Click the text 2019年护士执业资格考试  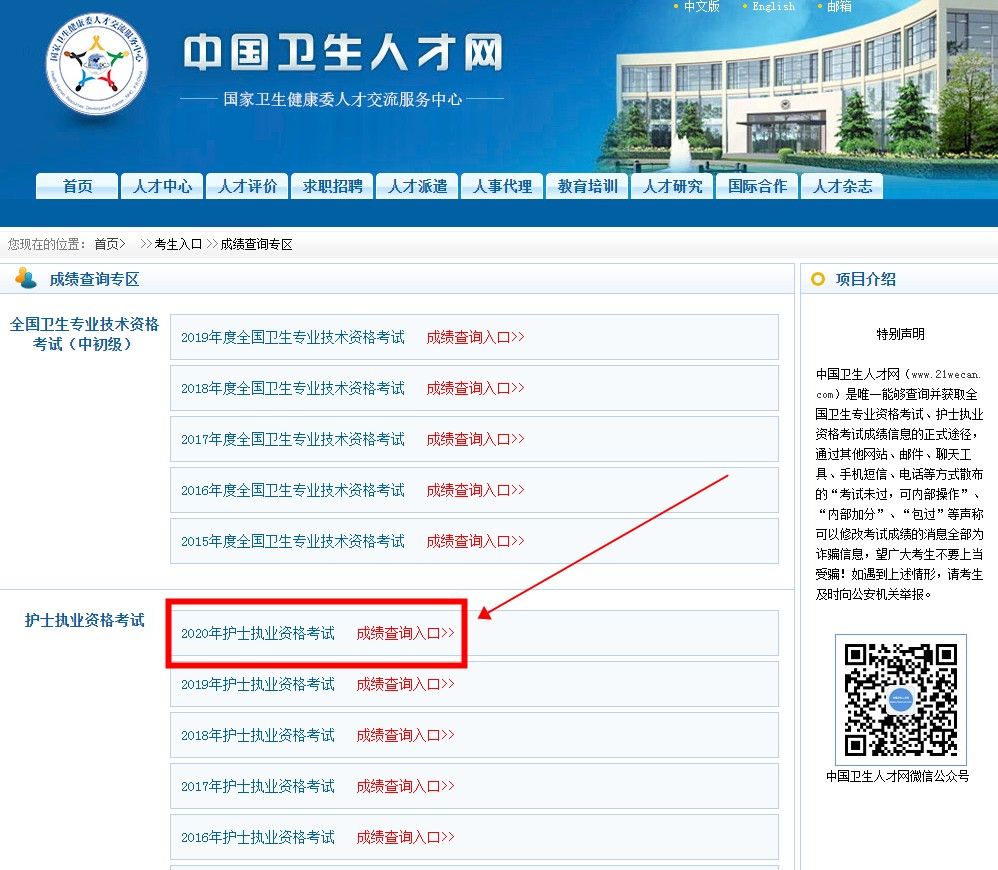click(258, 684)
